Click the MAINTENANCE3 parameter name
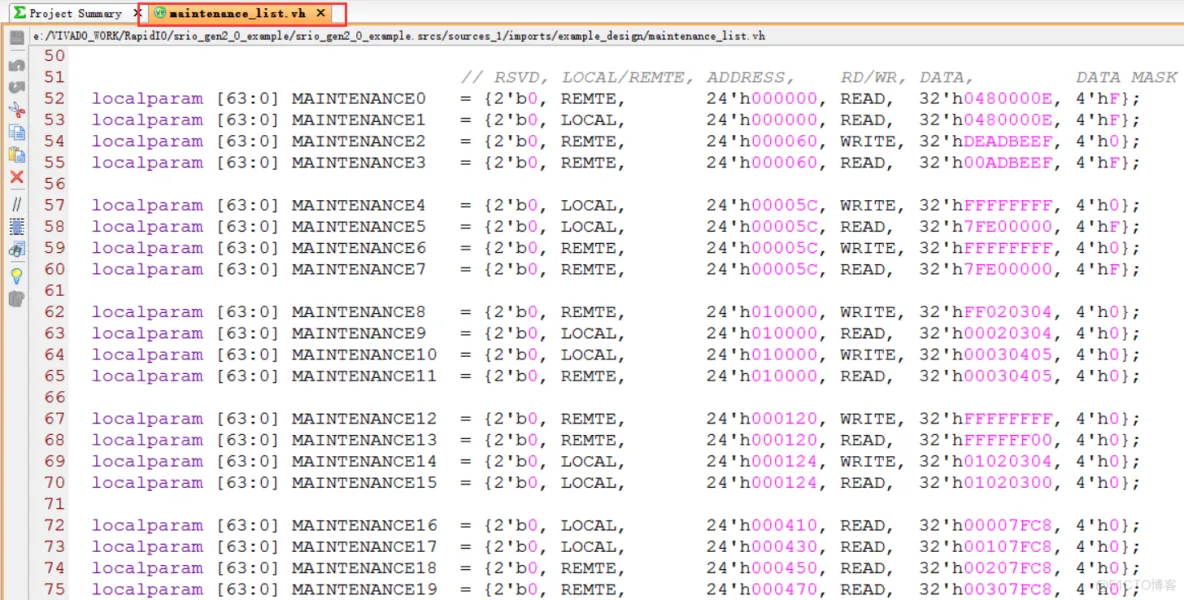 [x=359, y=162]
